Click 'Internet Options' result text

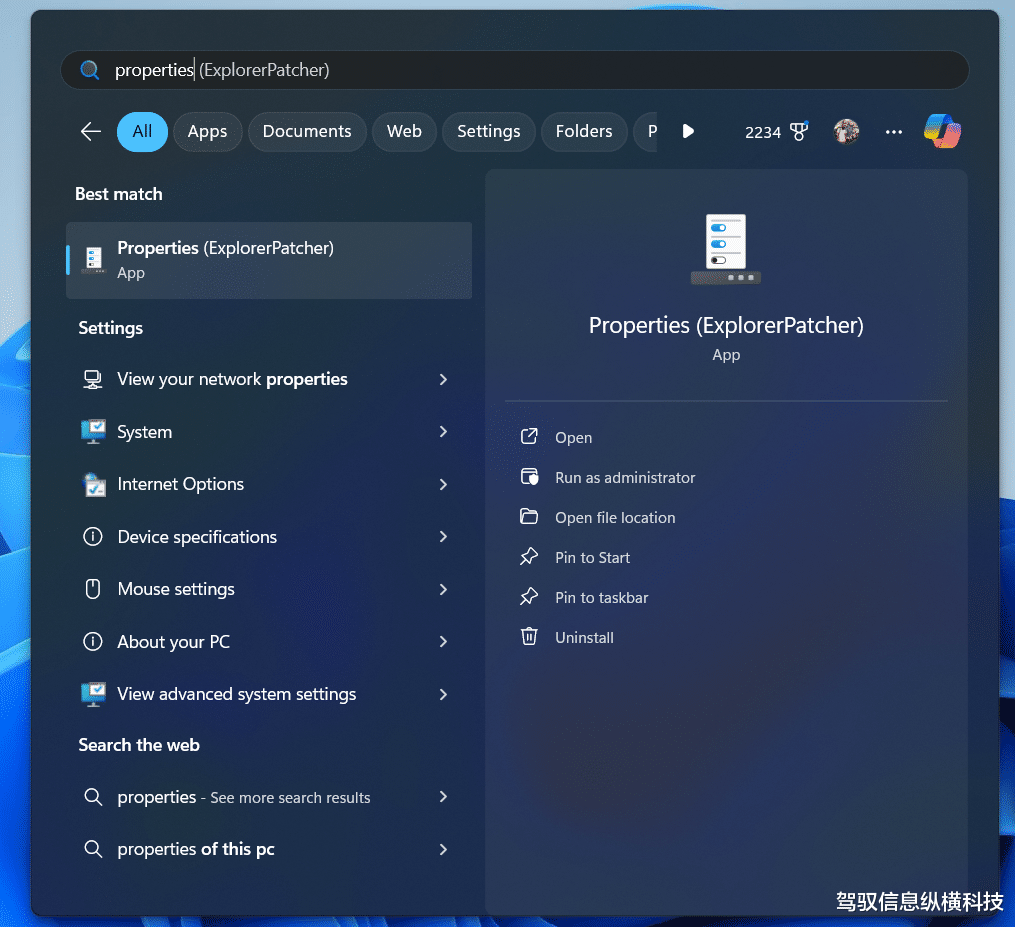181,484
